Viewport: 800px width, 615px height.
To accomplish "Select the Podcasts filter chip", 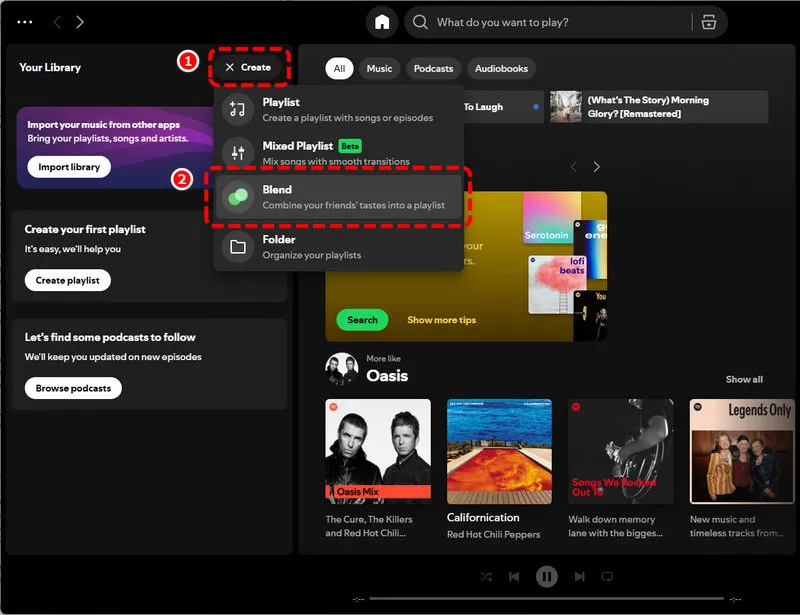I will point(433,68).
